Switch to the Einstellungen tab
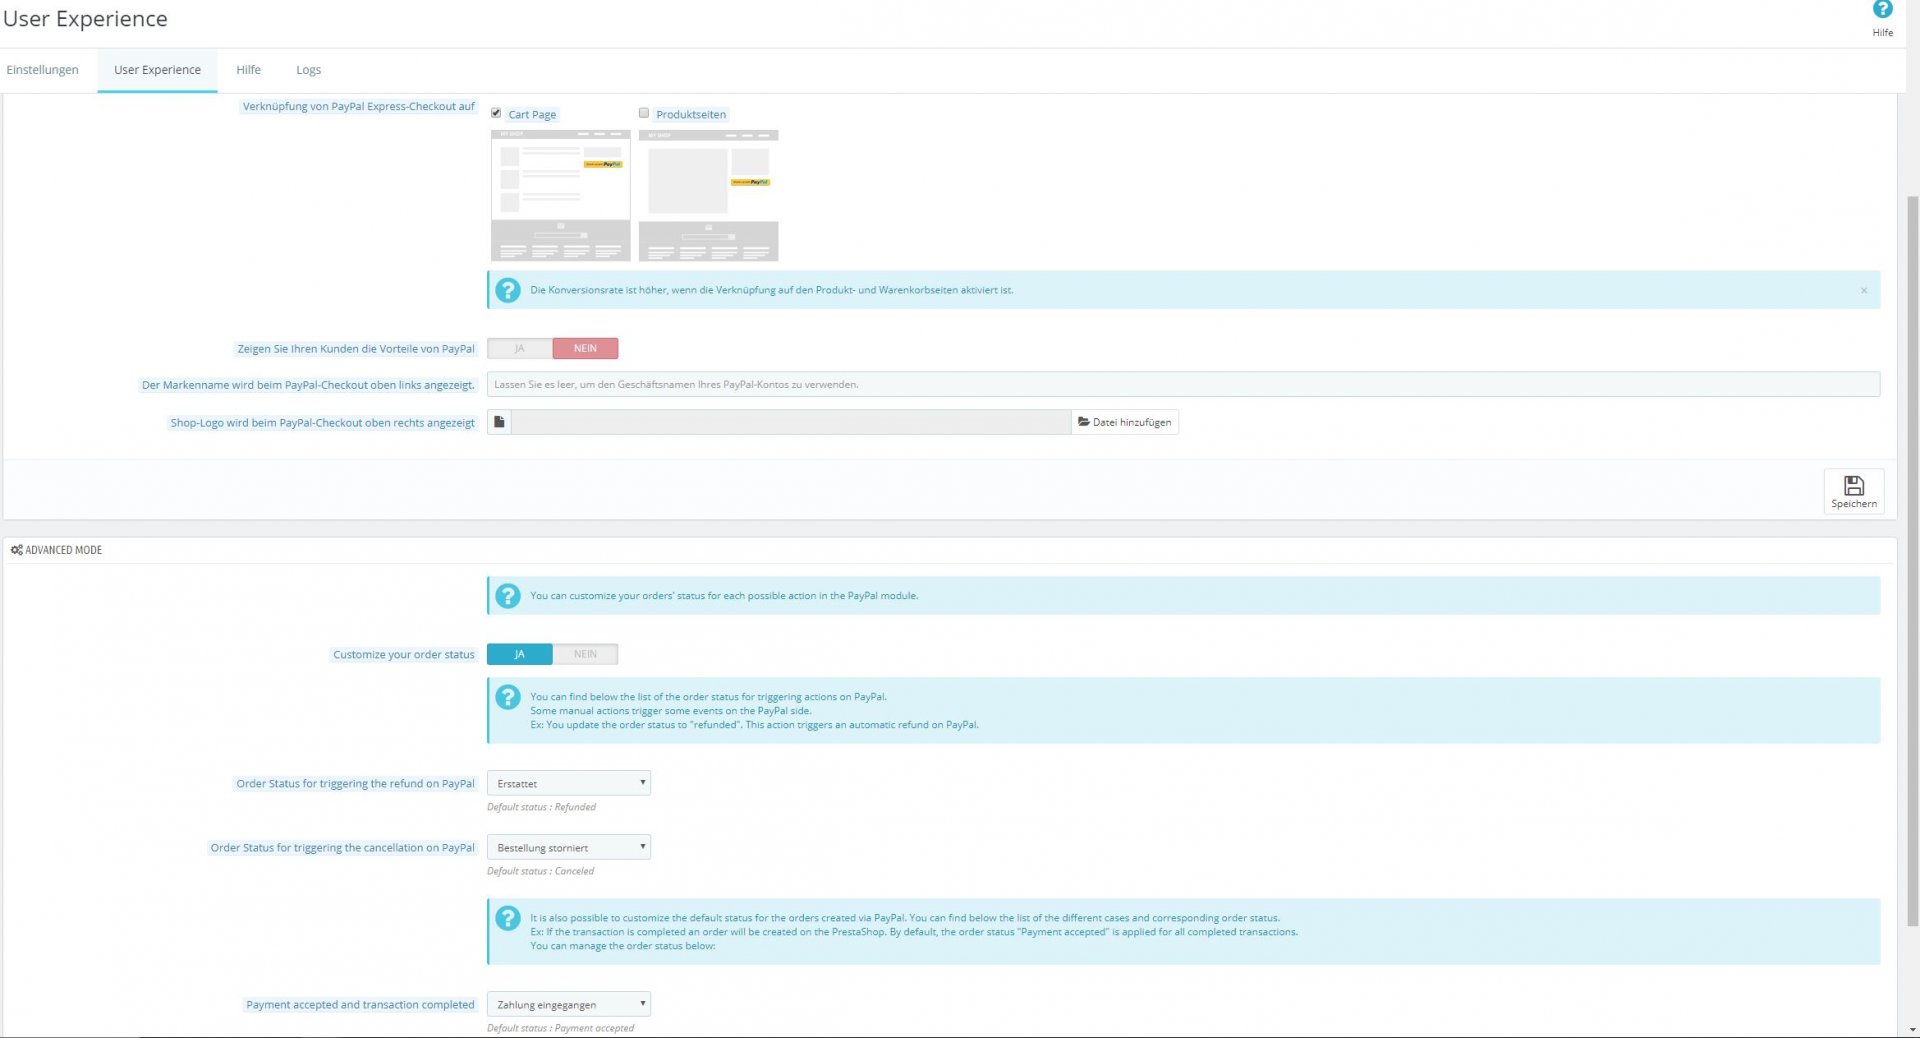The width and height of the screenshot is (1920, 1038). click(x=42, y=70)
